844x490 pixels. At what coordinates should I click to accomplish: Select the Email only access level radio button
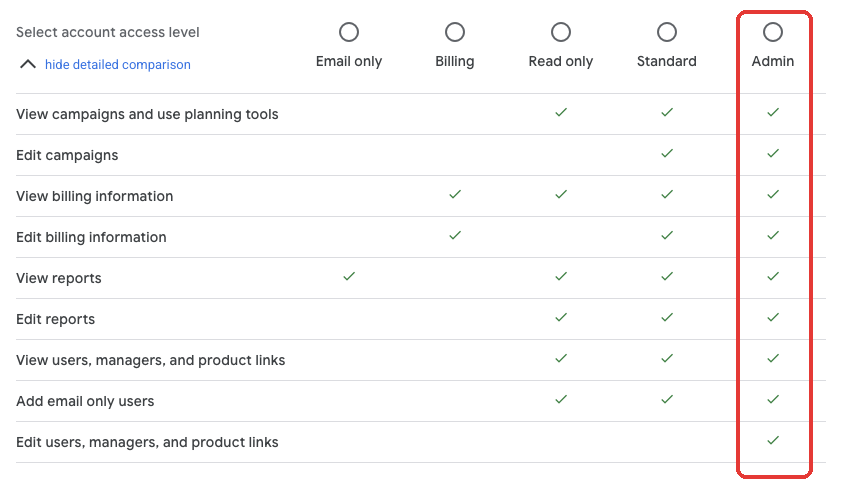(x=349, y=32)
